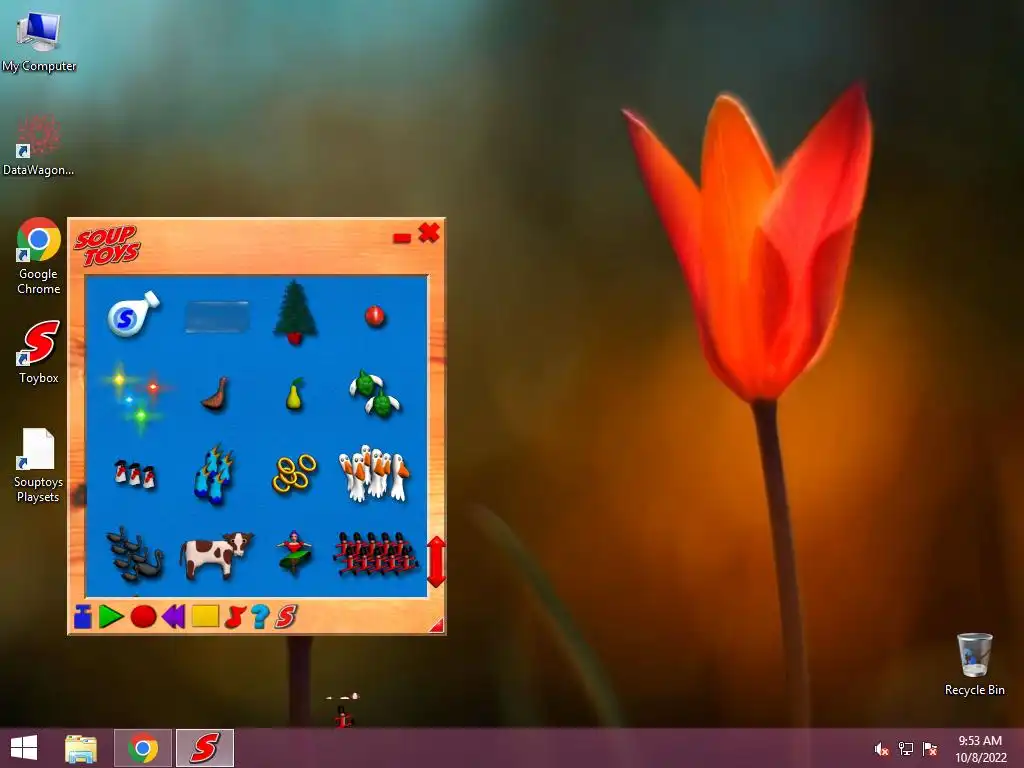Image resolution: width=1024 pixels, height=768 pixels.
Task: Select the brown spotted cow toy
Action: (x=216, y=555)
